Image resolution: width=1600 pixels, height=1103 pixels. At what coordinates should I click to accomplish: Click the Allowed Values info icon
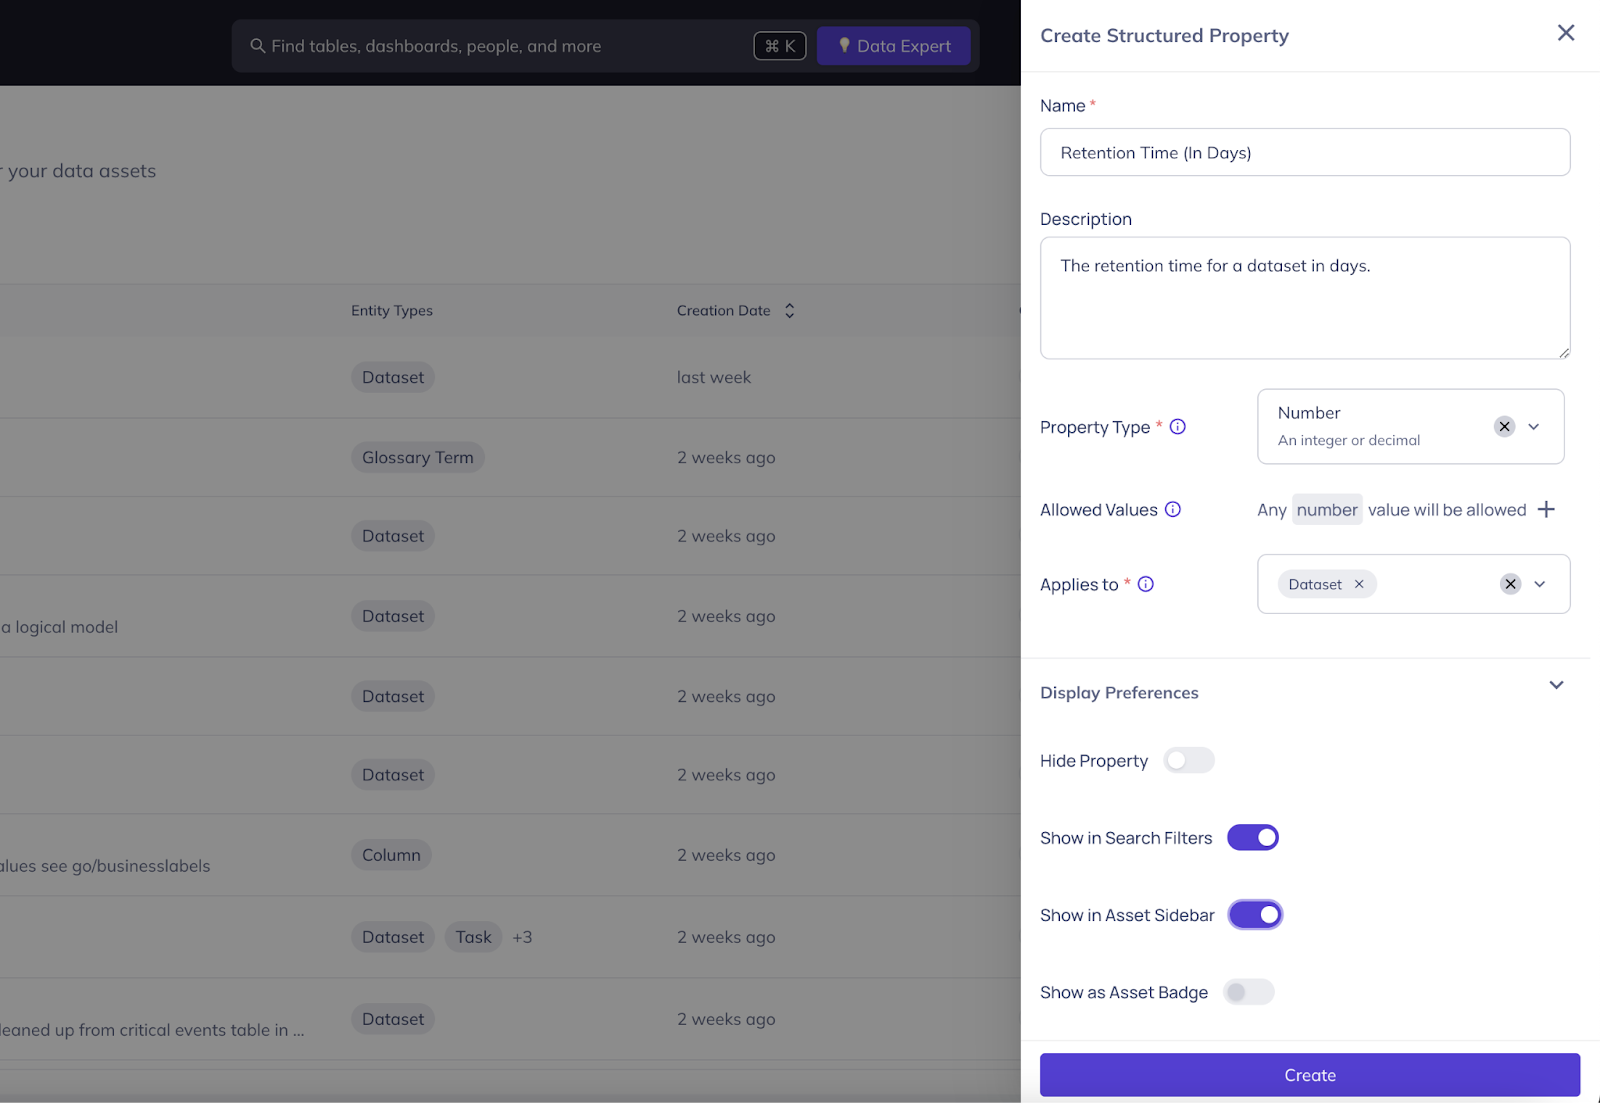[x=1173, y=509]
